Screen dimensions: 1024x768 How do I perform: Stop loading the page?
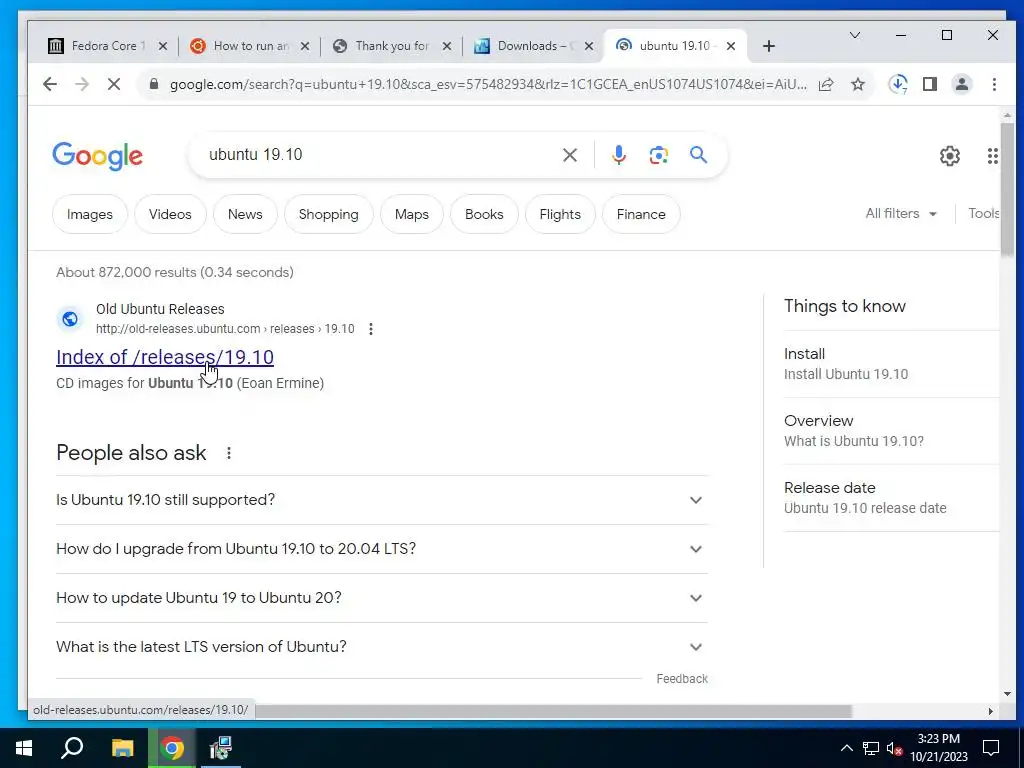click(114, 84)
